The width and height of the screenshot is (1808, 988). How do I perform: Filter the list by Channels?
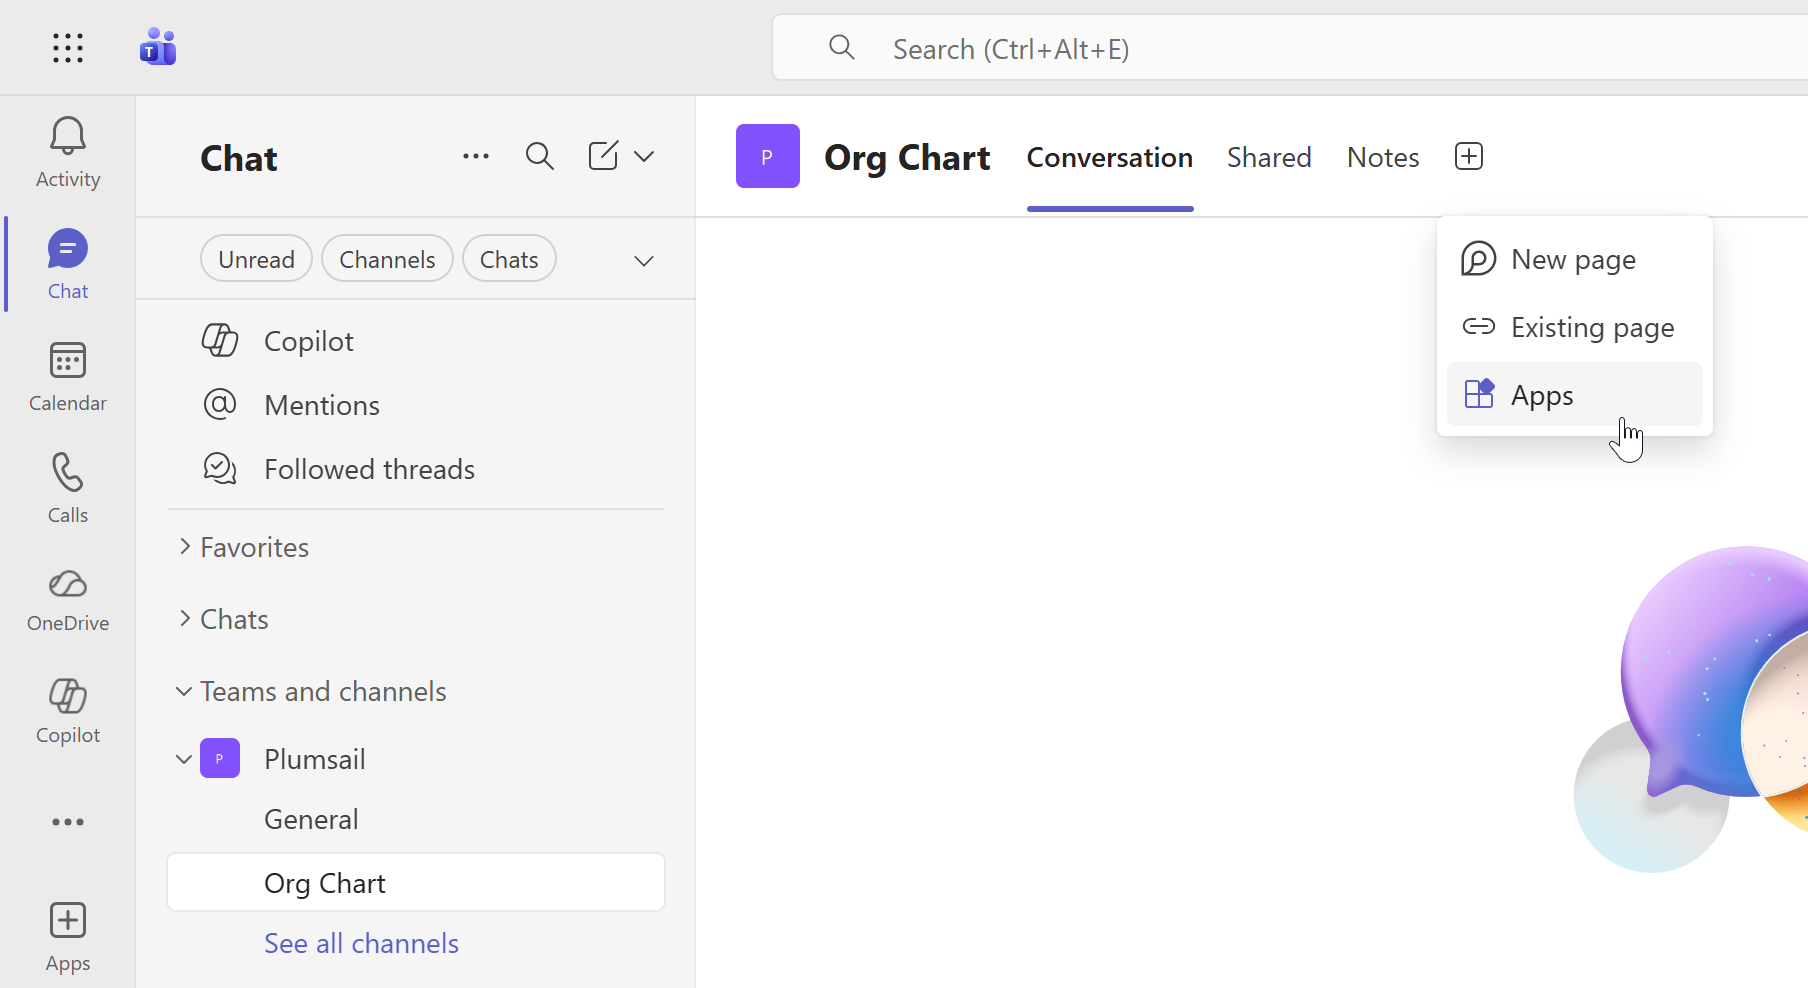pos(387,258)
